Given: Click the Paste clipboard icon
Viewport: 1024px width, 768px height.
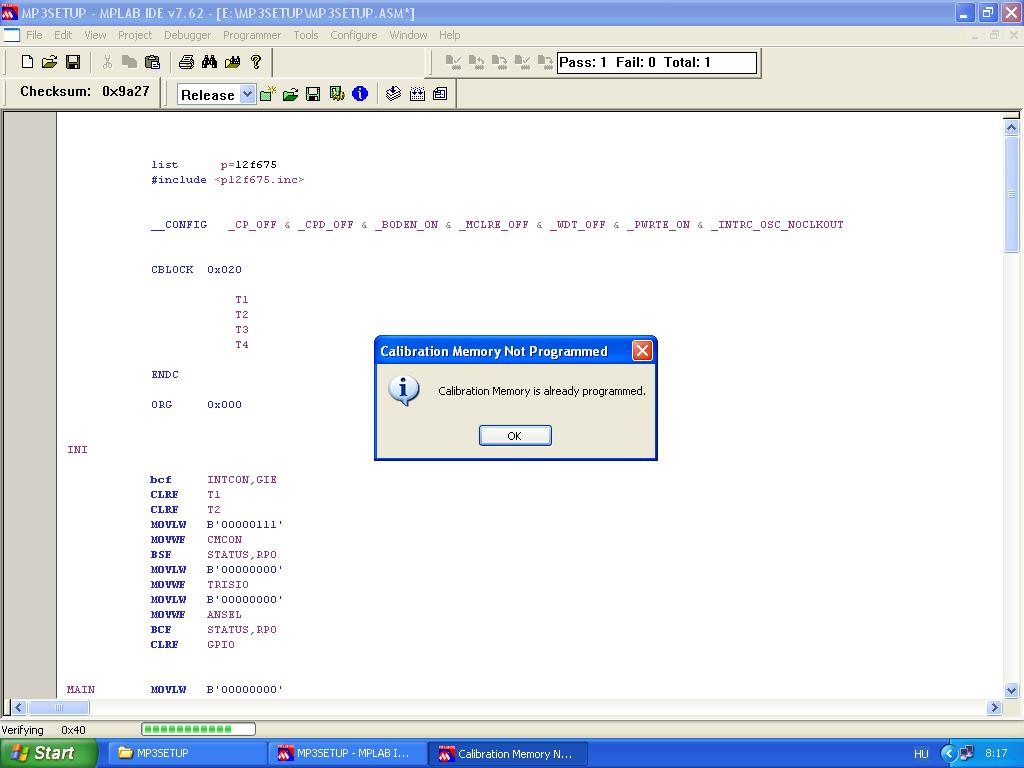Looking at the screenshot, I should pyautogui.click(x=152, y=62).
